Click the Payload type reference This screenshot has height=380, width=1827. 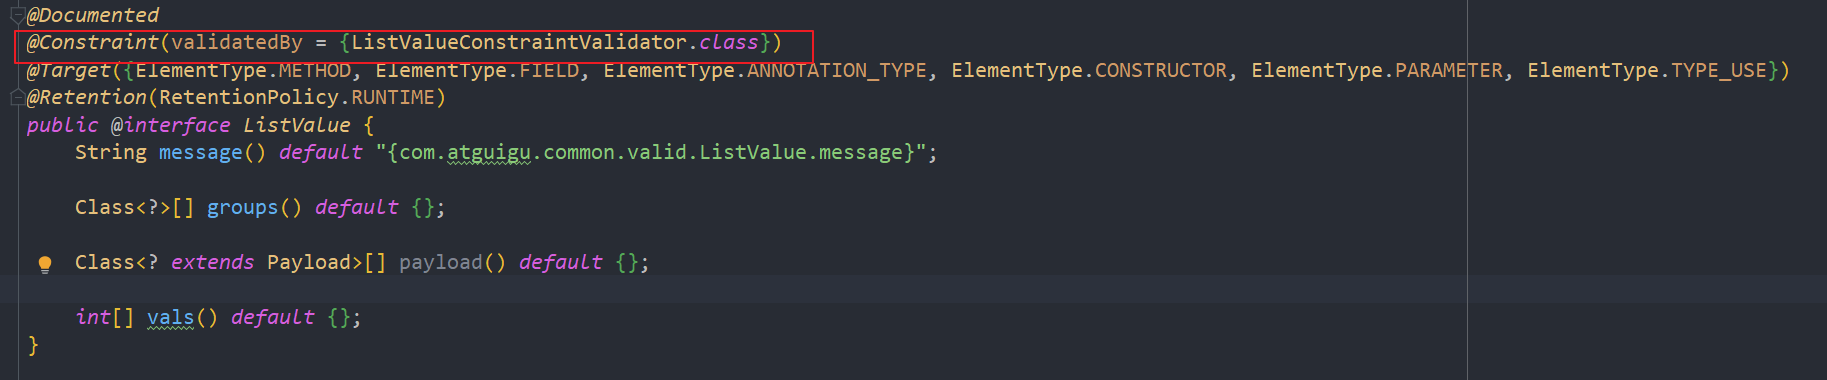point(309,262)
